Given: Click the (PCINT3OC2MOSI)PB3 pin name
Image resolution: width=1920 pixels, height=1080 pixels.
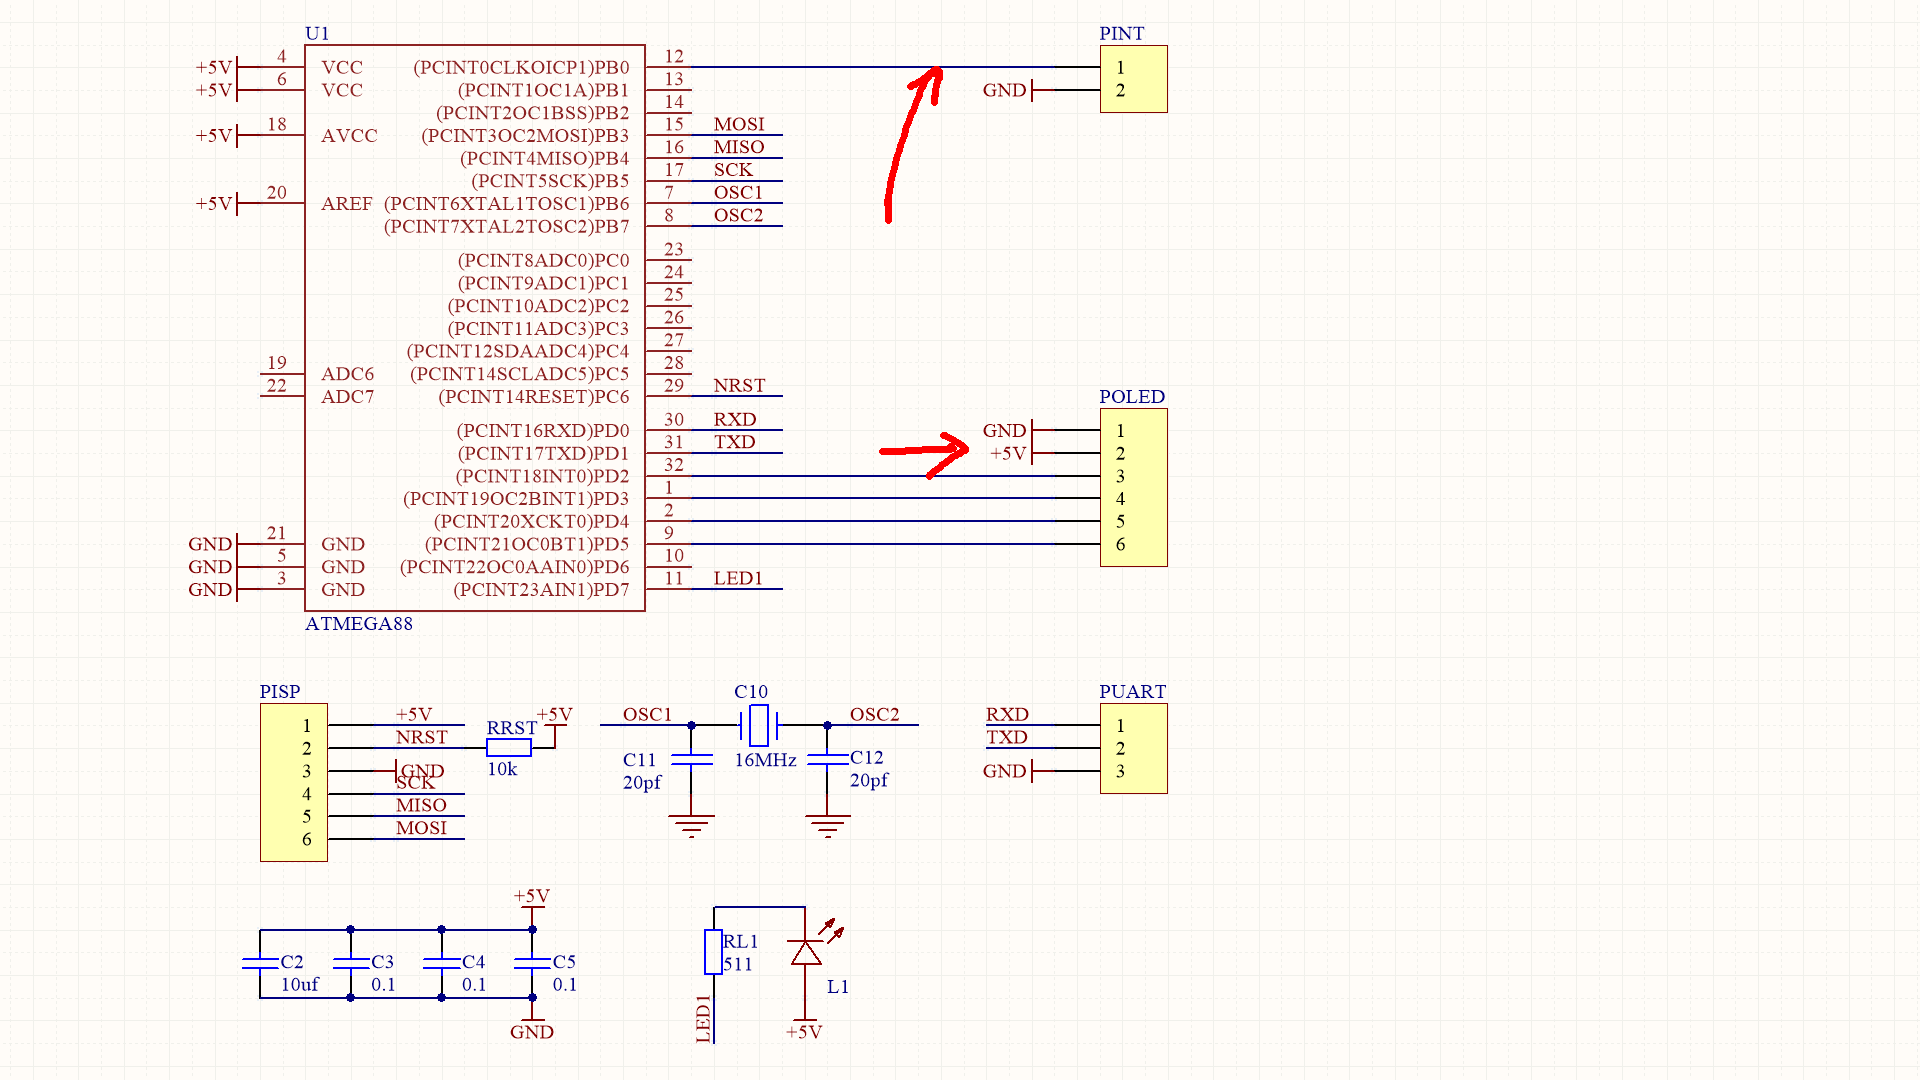Looking at the screenshot, I should [525, 135].
